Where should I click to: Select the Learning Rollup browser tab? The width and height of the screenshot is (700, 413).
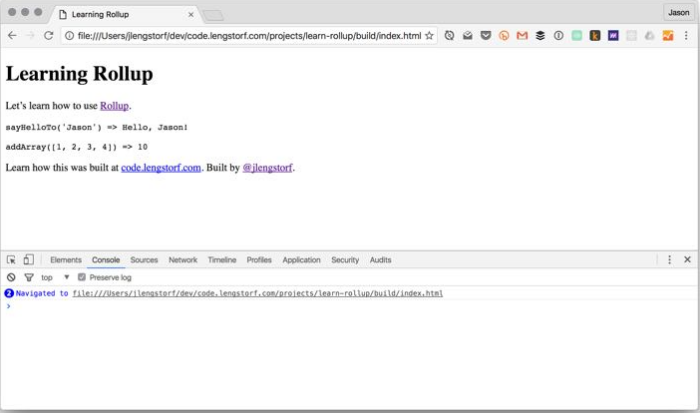pyautogui.click(x=123, y=14)
